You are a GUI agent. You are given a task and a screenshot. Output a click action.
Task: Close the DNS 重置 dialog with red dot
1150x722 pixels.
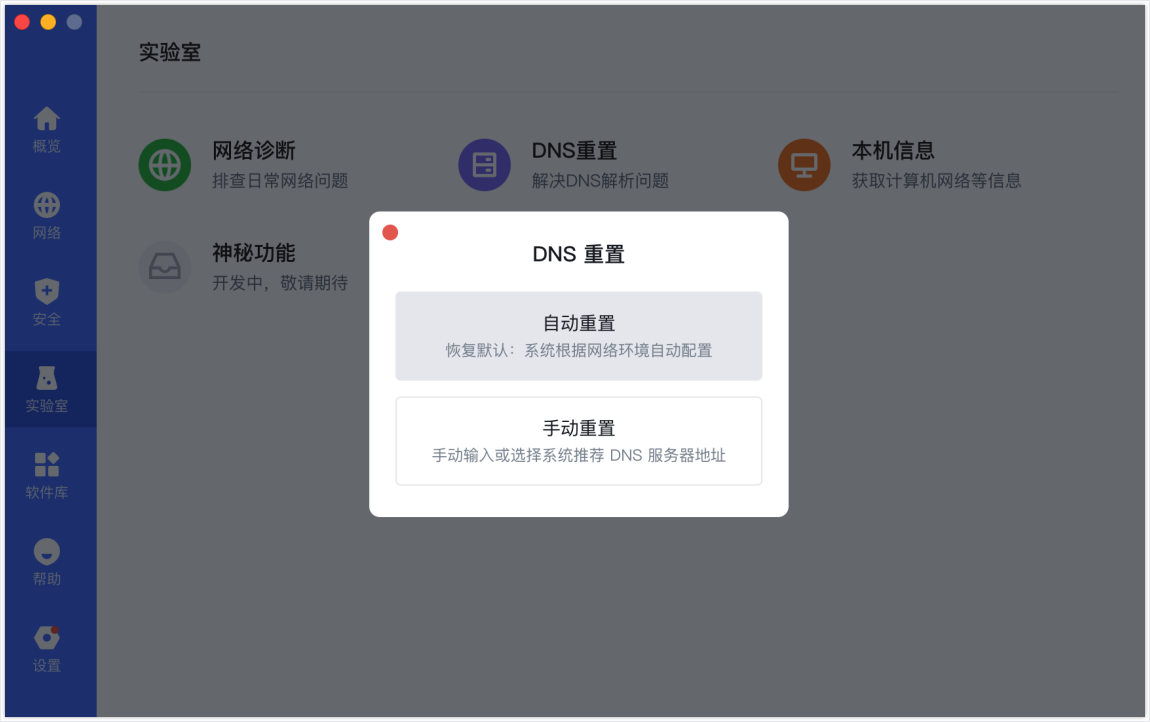tap(390, 233)
